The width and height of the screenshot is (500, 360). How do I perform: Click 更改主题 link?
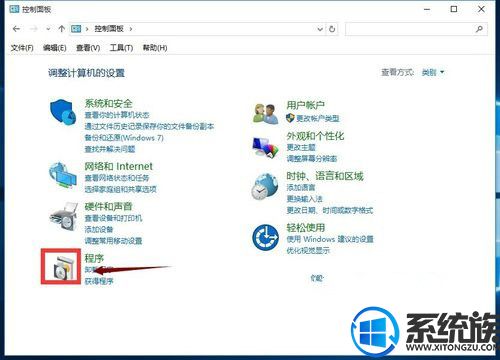point(301,147)
